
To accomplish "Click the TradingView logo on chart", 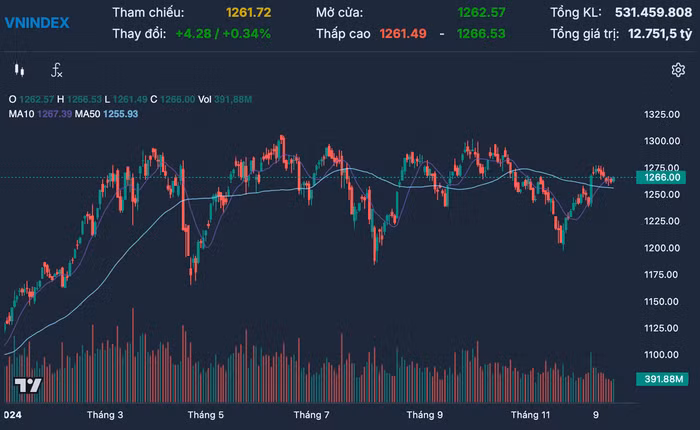I will pos(27,386).
